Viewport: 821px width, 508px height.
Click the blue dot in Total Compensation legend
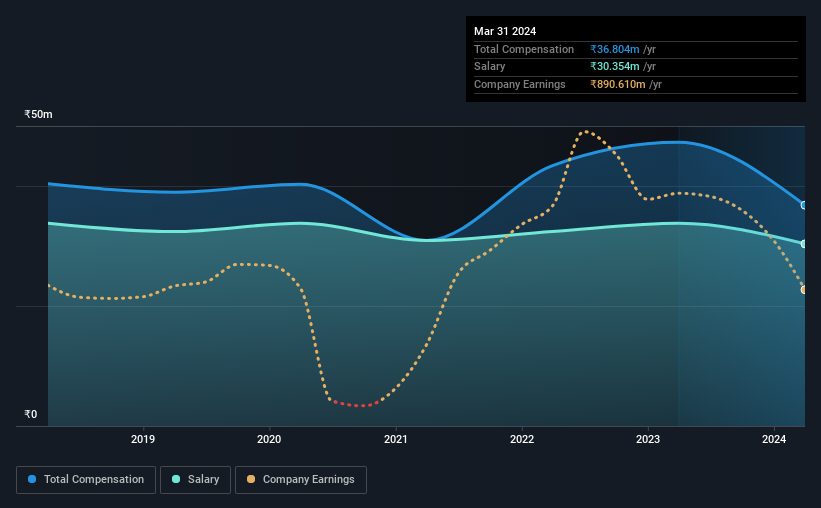[32, 479]
